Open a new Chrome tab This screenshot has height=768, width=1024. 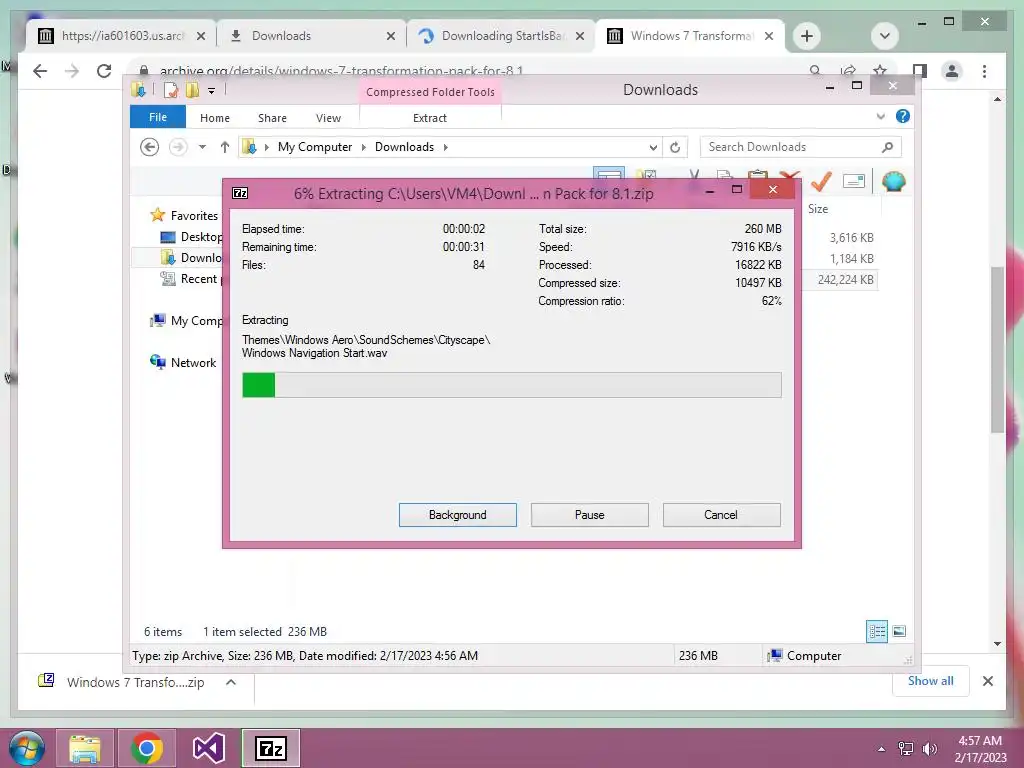(x=807, y=36)
